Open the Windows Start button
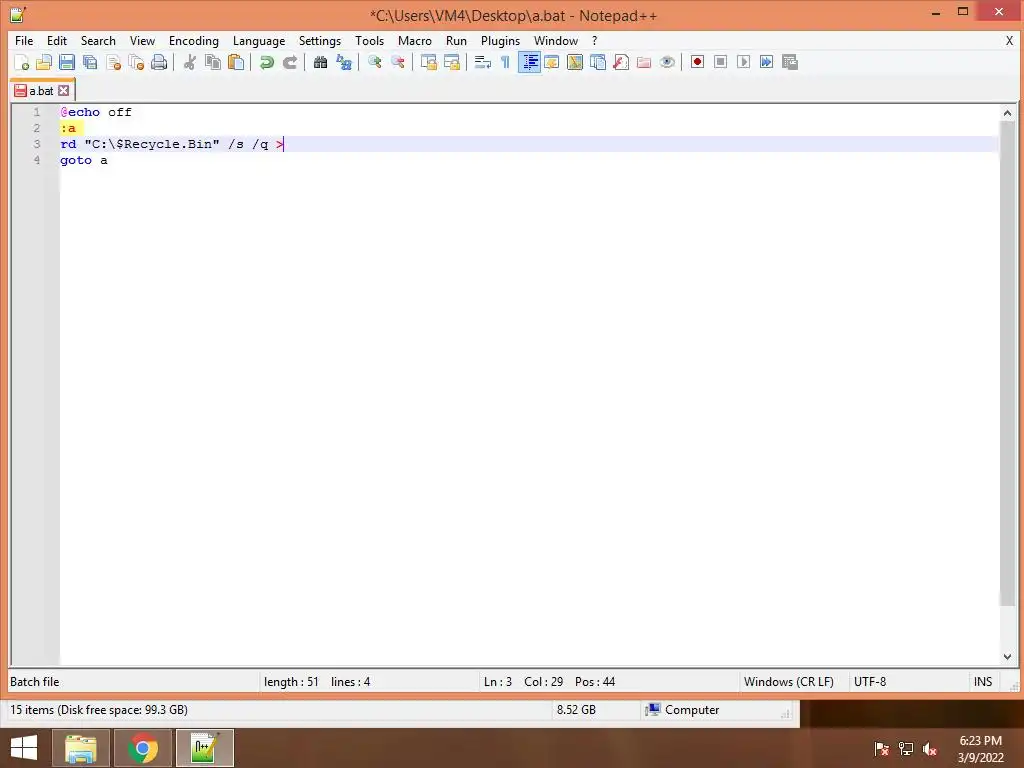1024x768 pixels. tap(24, 748)
